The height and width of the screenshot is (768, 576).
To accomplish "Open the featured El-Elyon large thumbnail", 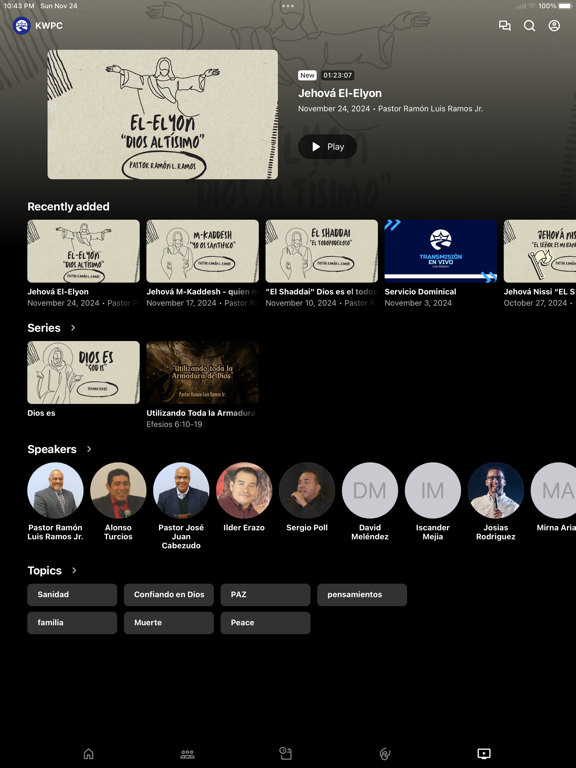I will tap(163, 115).
